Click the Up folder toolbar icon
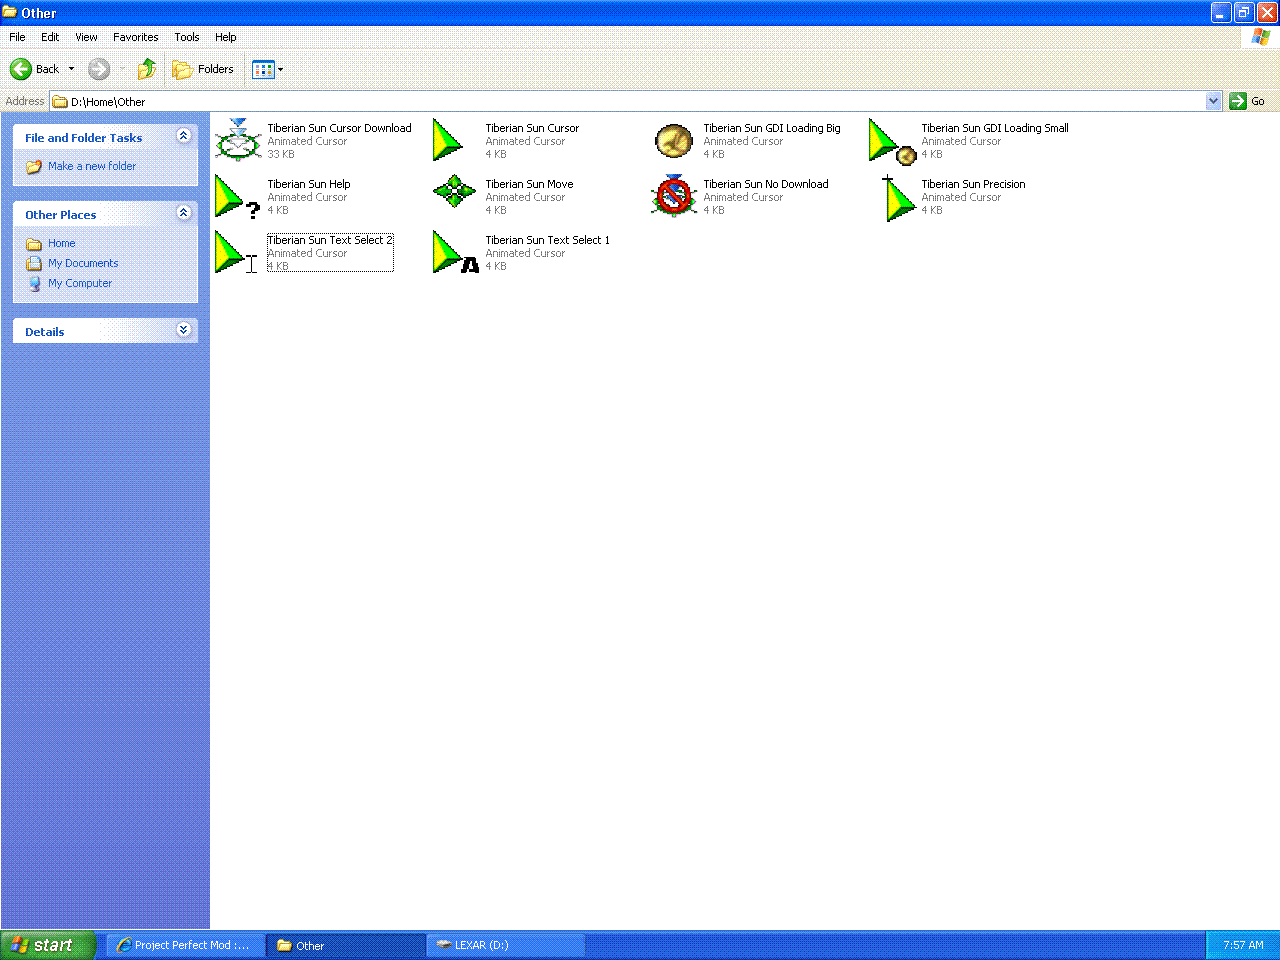Viewport: 1280px width, 960px height. click(147, 69)
